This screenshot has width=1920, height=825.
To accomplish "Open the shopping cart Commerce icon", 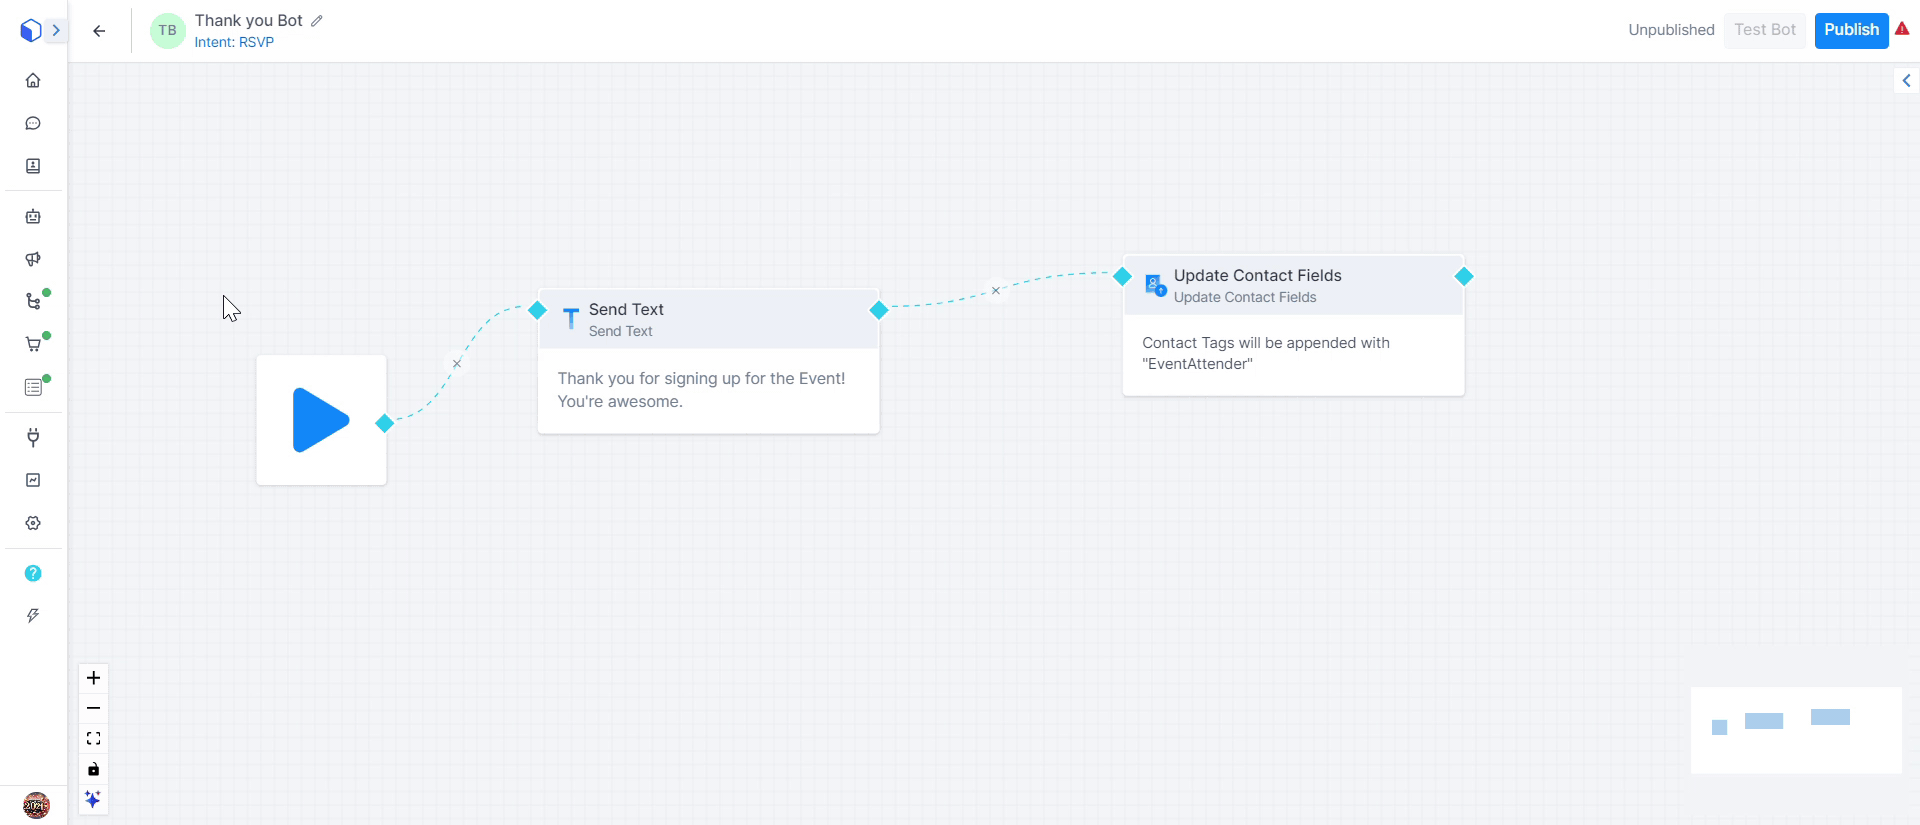I will pyautogui.click(x=33, y=345).
